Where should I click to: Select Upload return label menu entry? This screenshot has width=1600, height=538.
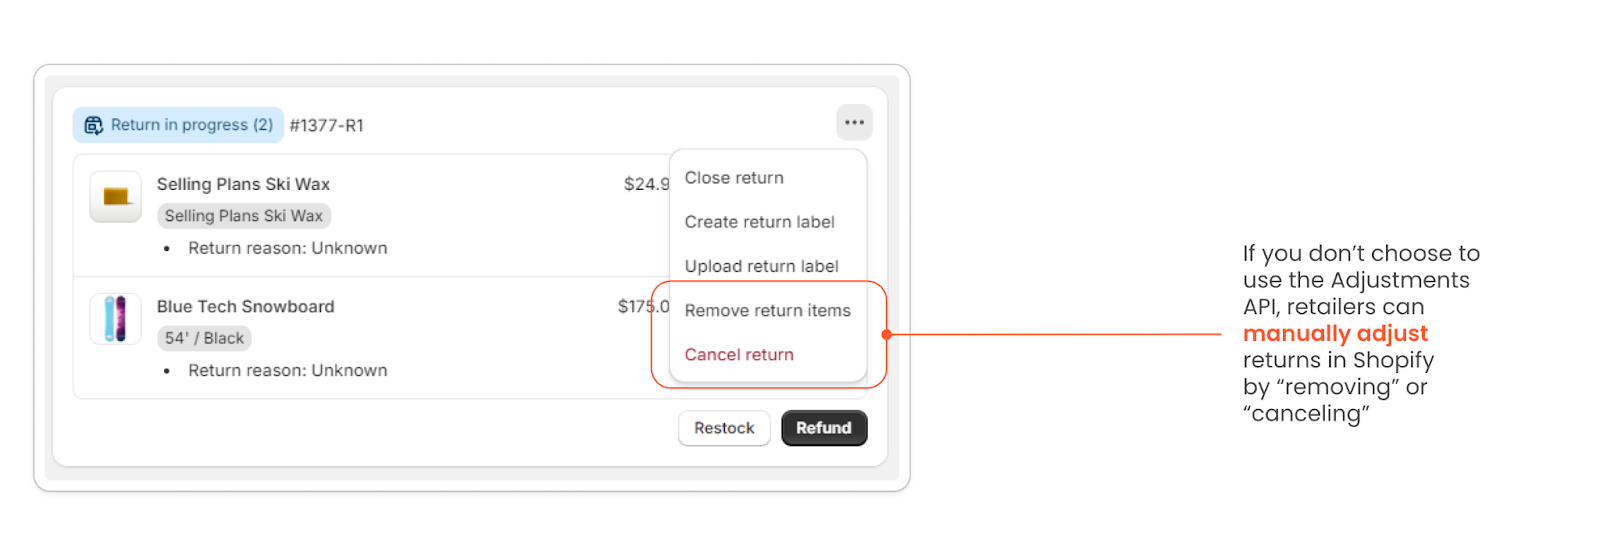point(761,266)
